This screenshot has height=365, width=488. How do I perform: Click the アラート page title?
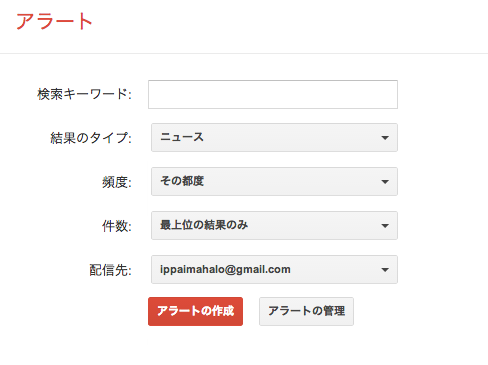pyautogui.click(x=54, y=21)
